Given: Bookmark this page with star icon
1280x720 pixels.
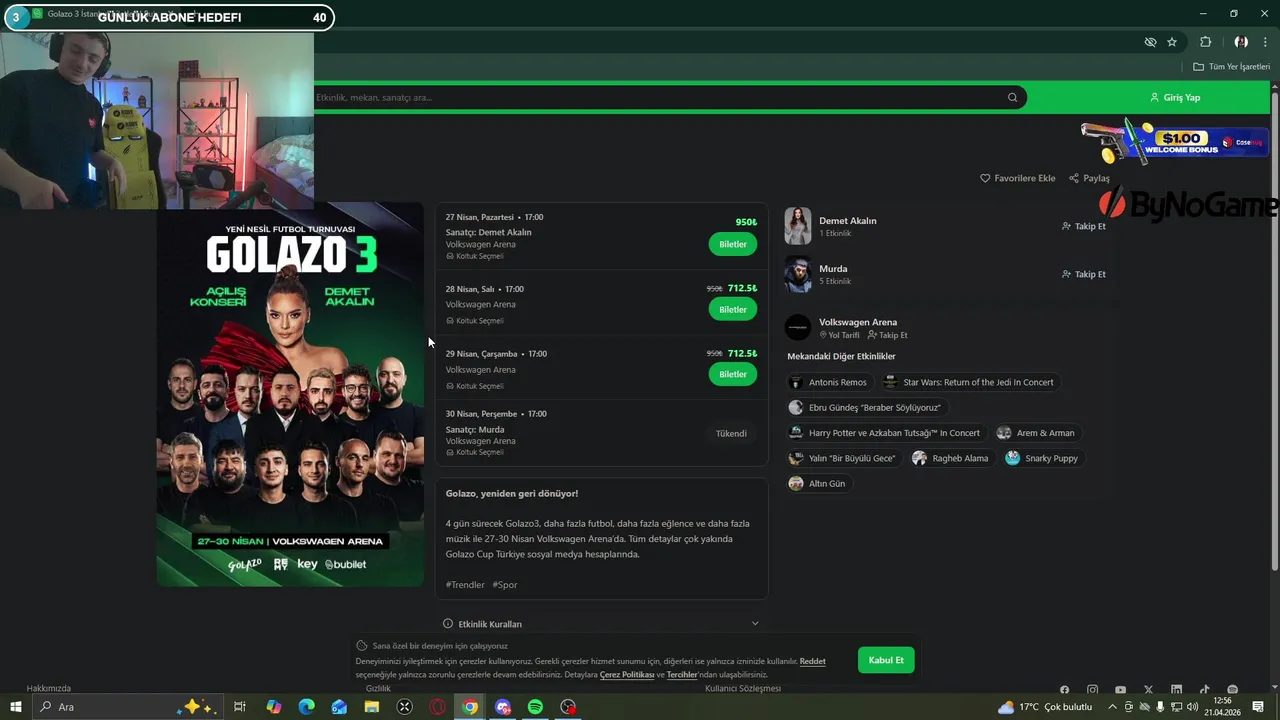Looking at the screenshot, I should pyautogui.click(x=1172, y=42).
